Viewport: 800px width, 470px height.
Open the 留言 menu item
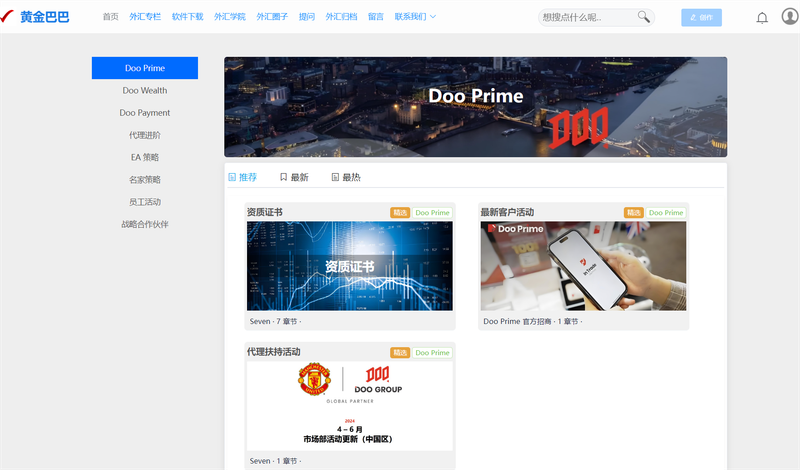pyautogui.click(x=376, y=17)
